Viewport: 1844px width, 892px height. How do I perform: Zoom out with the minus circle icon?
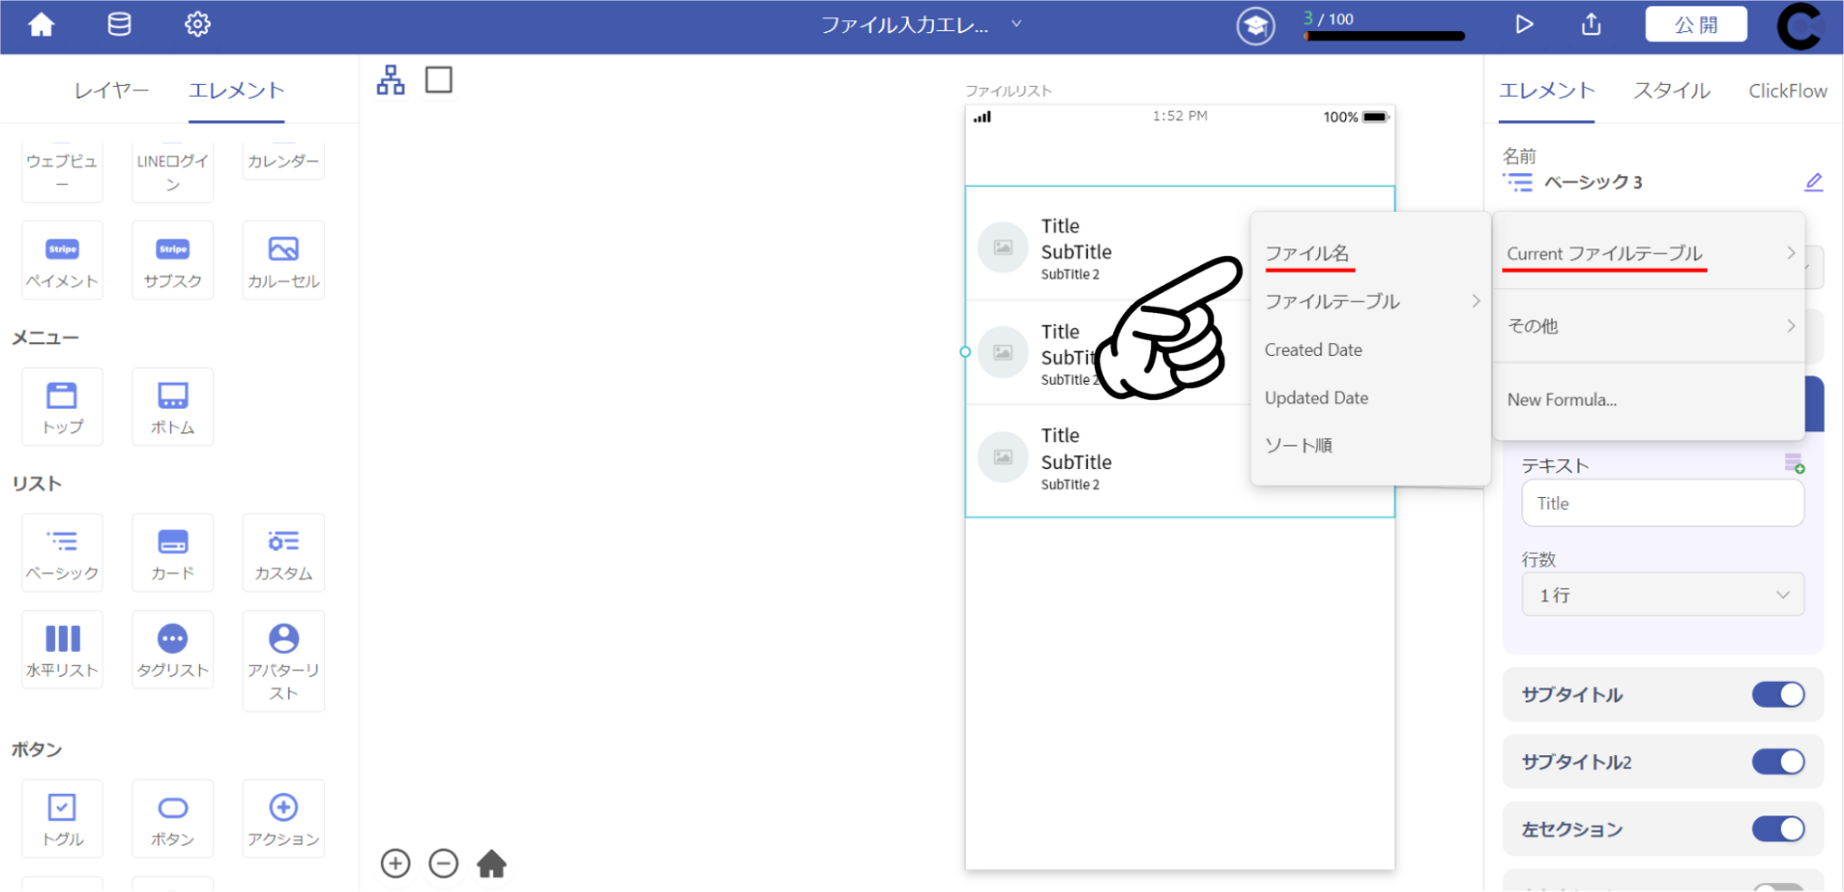(x=443, y=863)
